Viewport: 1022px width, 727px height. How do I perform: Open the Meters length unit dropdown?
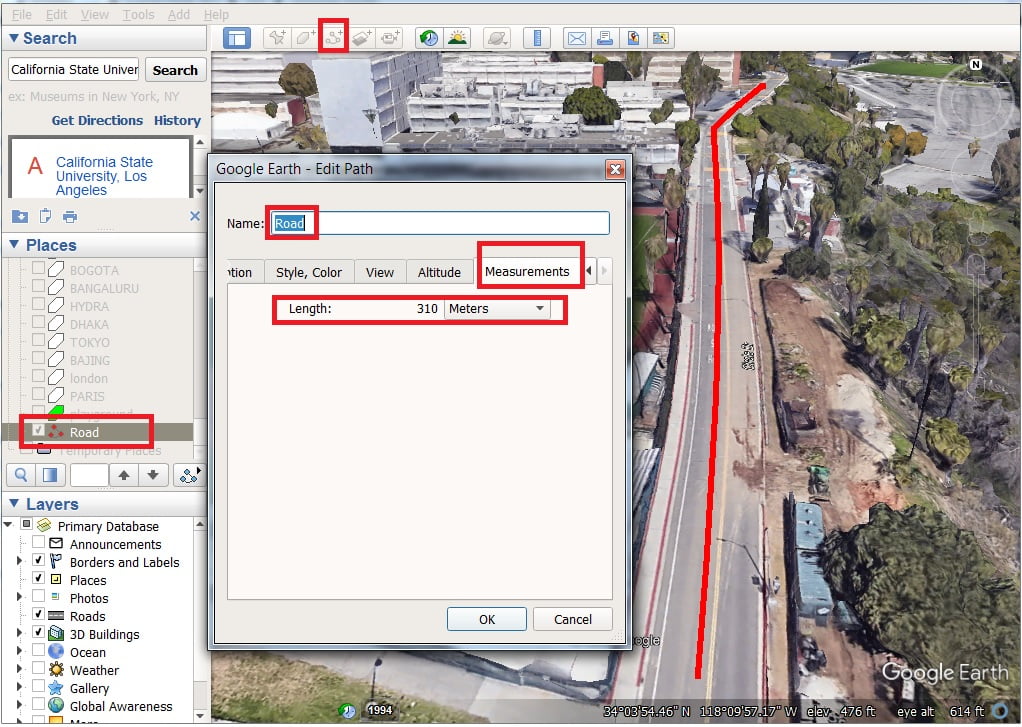(x=497, y=308)
